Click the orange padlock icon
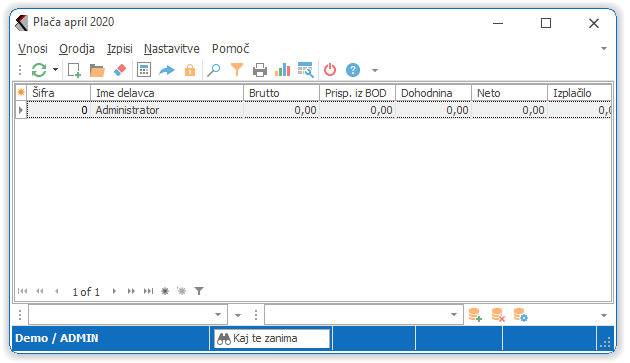 click(x=190, y=70)
